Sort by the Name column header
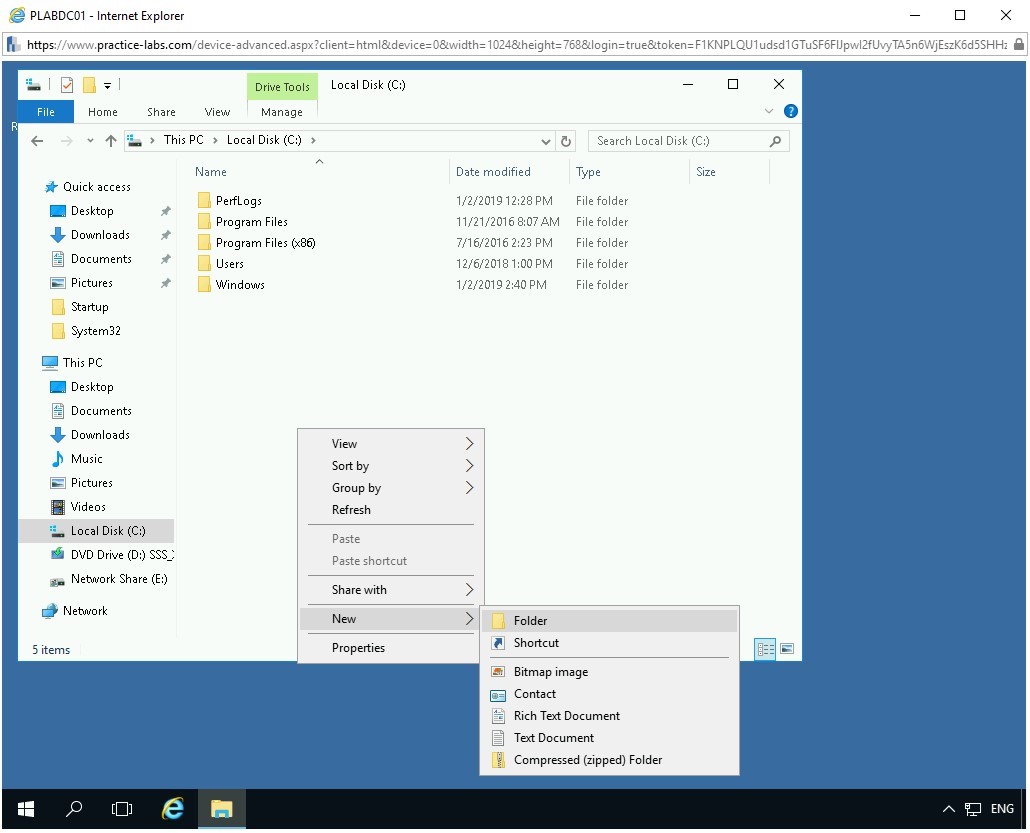The width and height of the screenshot is (1030, 833). [210, 171]
